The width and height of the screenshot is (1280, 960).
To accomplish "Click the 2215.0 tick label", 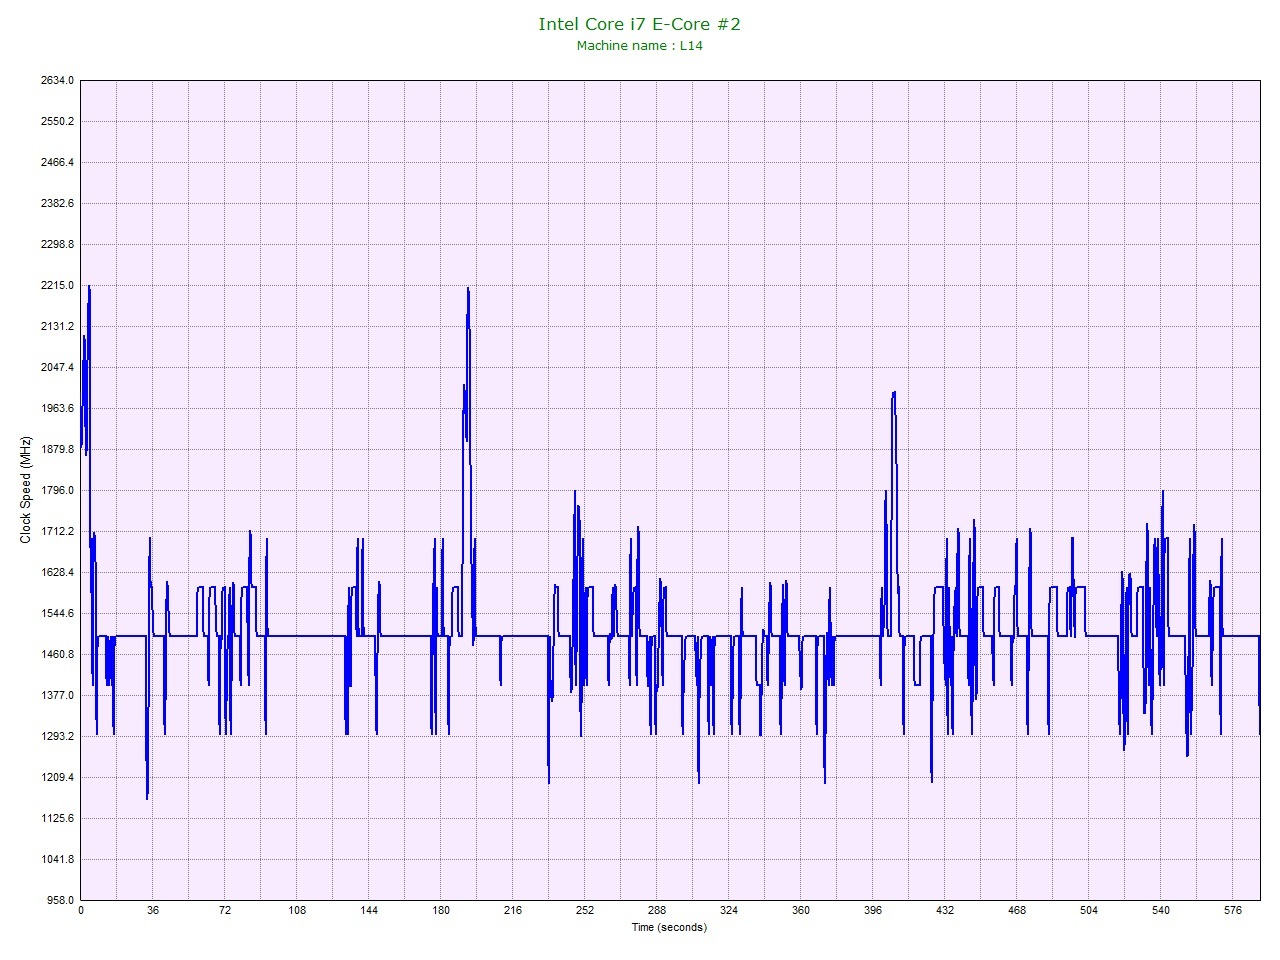I will click(57, 286).
